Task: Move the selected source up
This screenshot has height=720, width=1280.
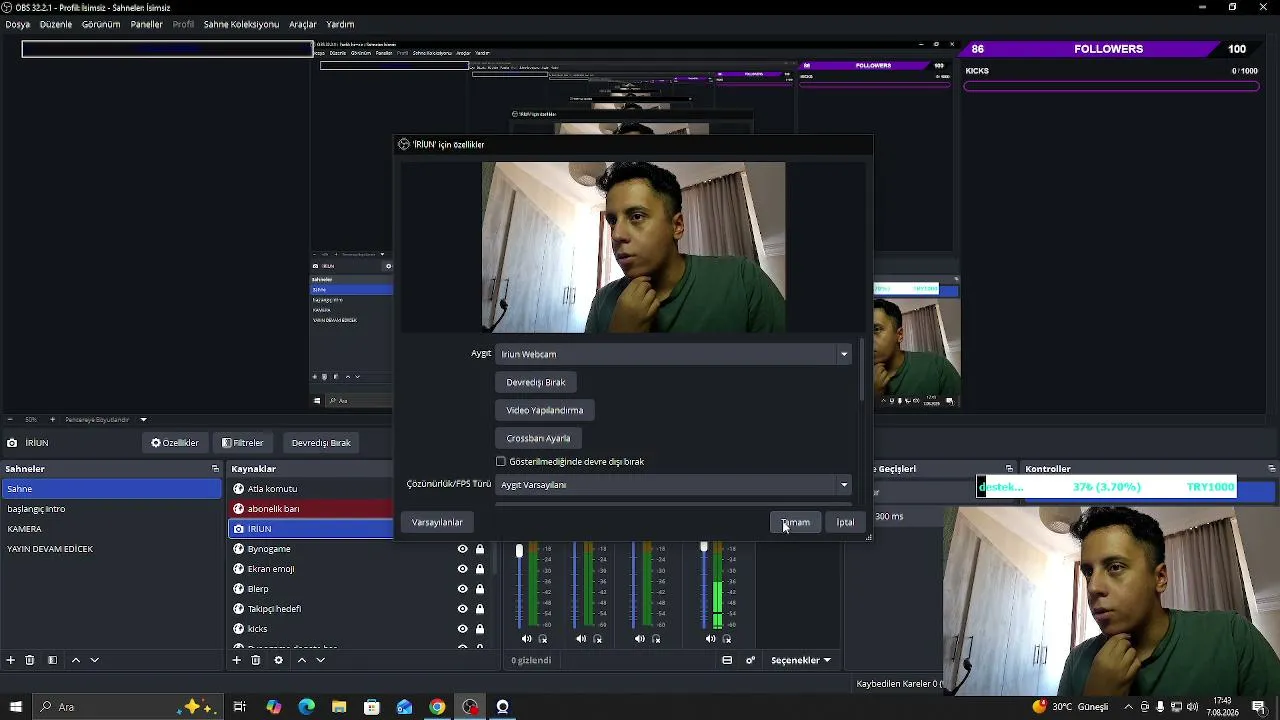Action: coord(301,660)
